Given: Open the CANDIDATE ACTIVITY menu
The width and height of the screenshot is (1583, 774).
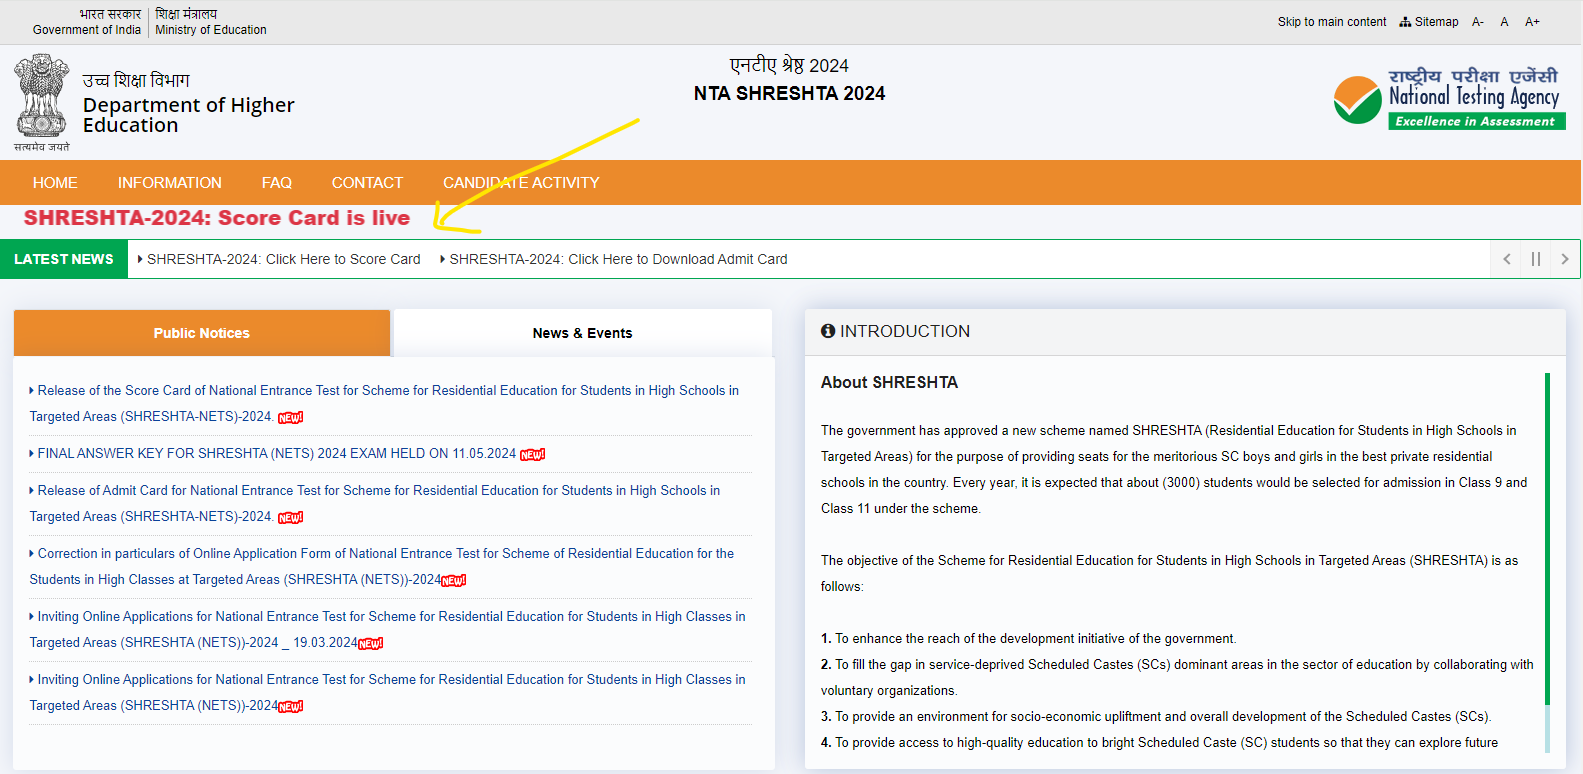Looking at the screenshot, I should (521, 183).
